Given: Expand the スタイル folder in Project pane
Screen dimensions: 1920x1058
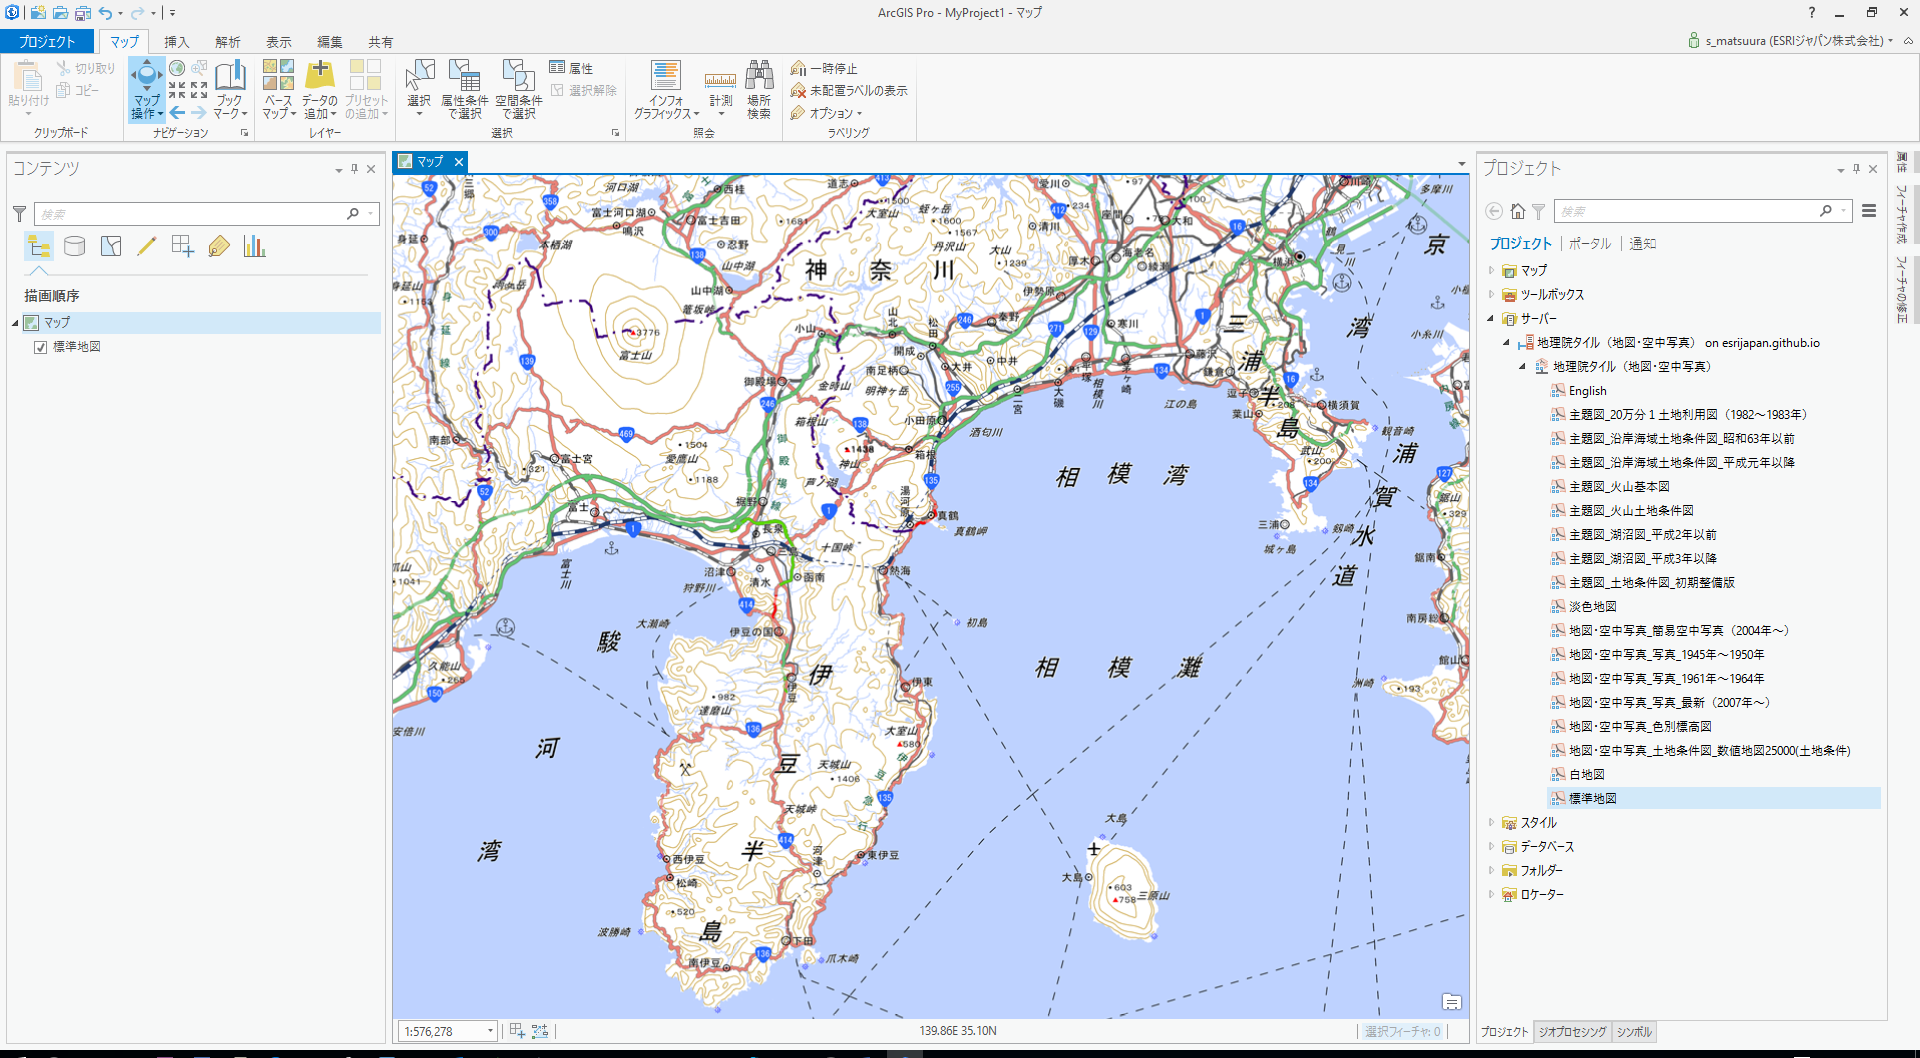Looking at the screenshot, I should [x=1491, y=823].
